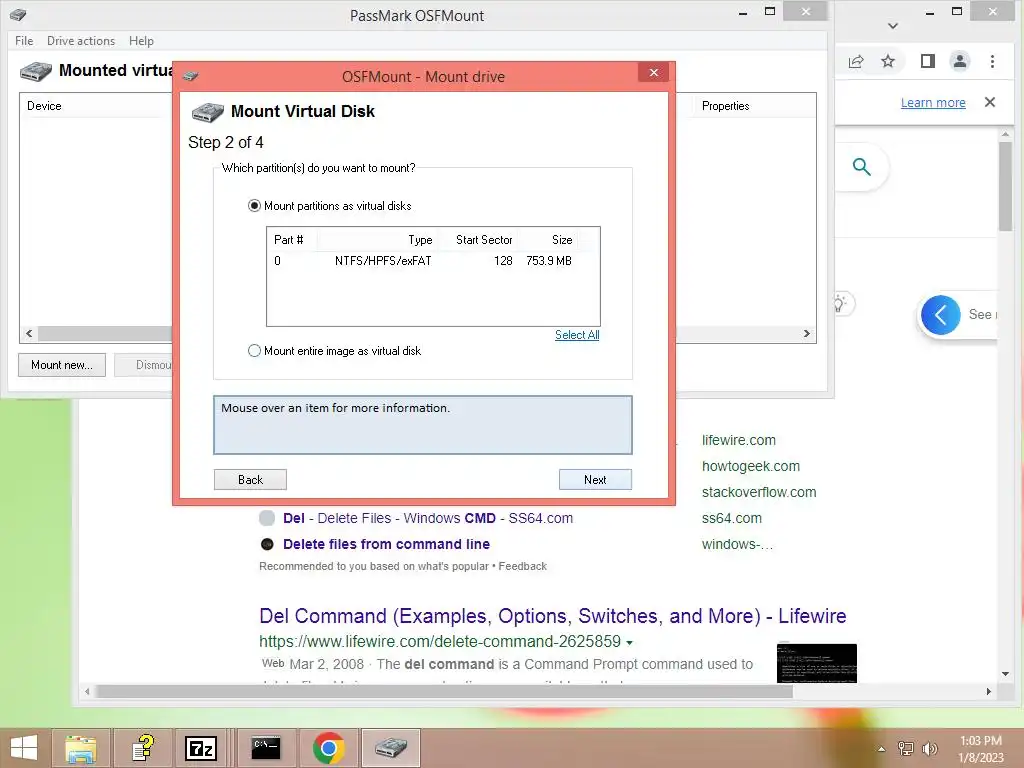
Task: Click the Learn more link in Chrome
Action: click(x=933, y=103)
